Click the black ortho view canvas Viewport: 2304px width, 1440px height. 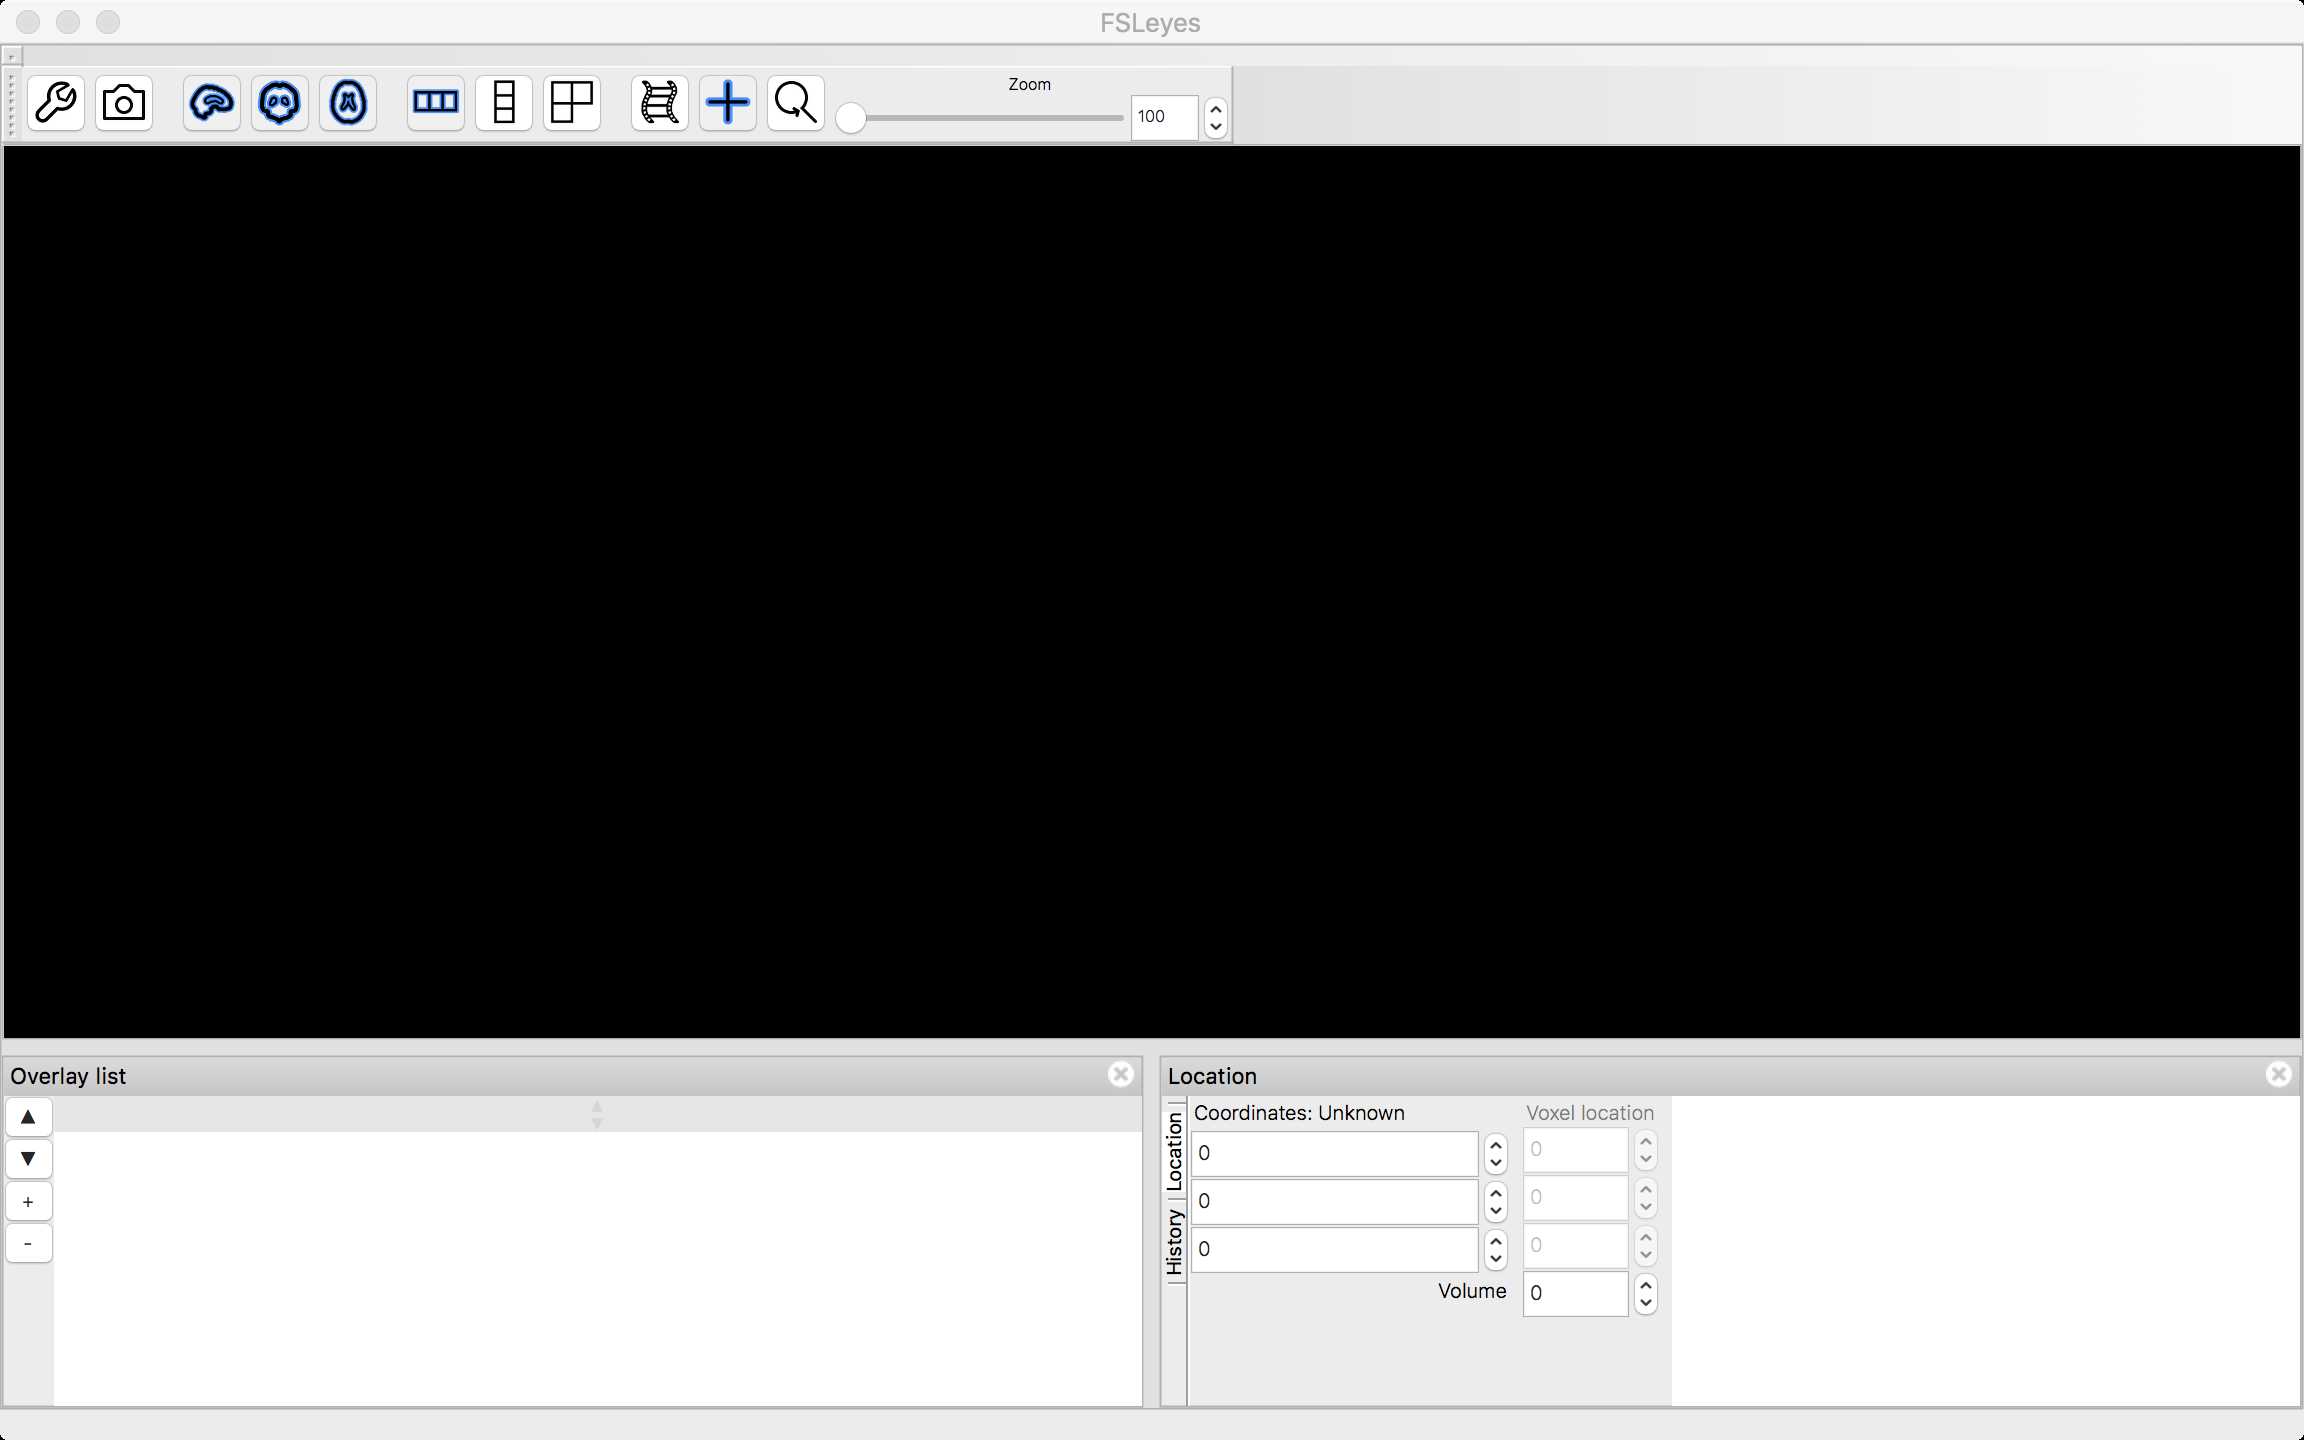(1152, 592)
